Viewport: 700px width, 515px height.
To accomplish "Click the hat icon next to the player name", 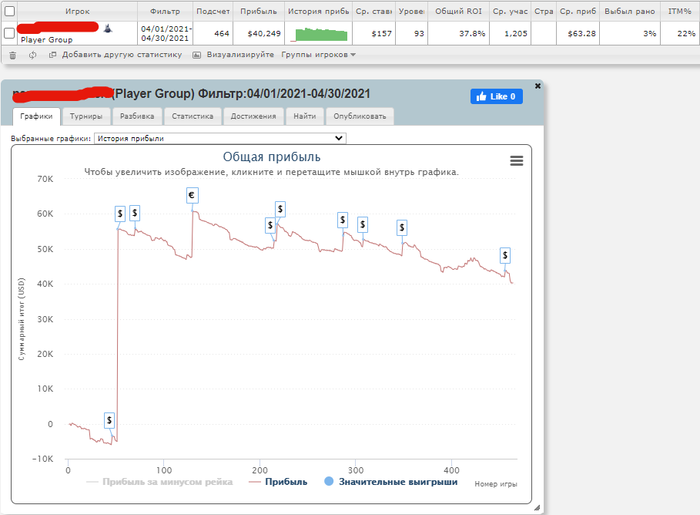I will coord(108,29).
